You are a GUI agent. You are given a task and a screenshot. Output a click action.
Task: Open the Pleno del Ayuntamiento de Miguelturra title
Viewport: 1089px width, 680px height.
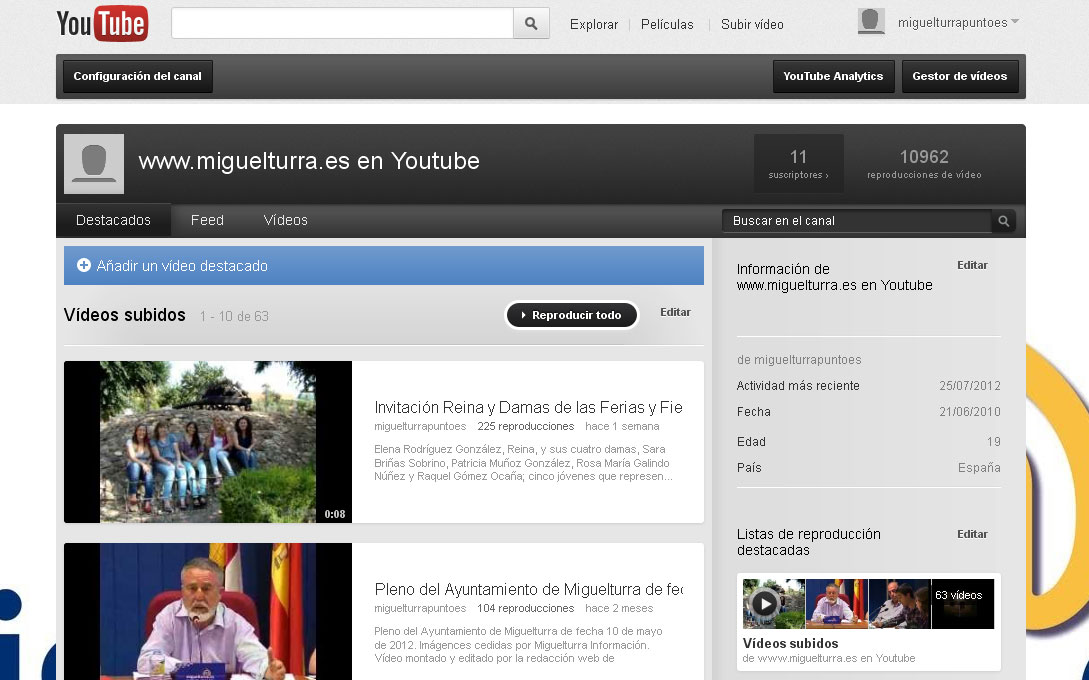point(529,589)
